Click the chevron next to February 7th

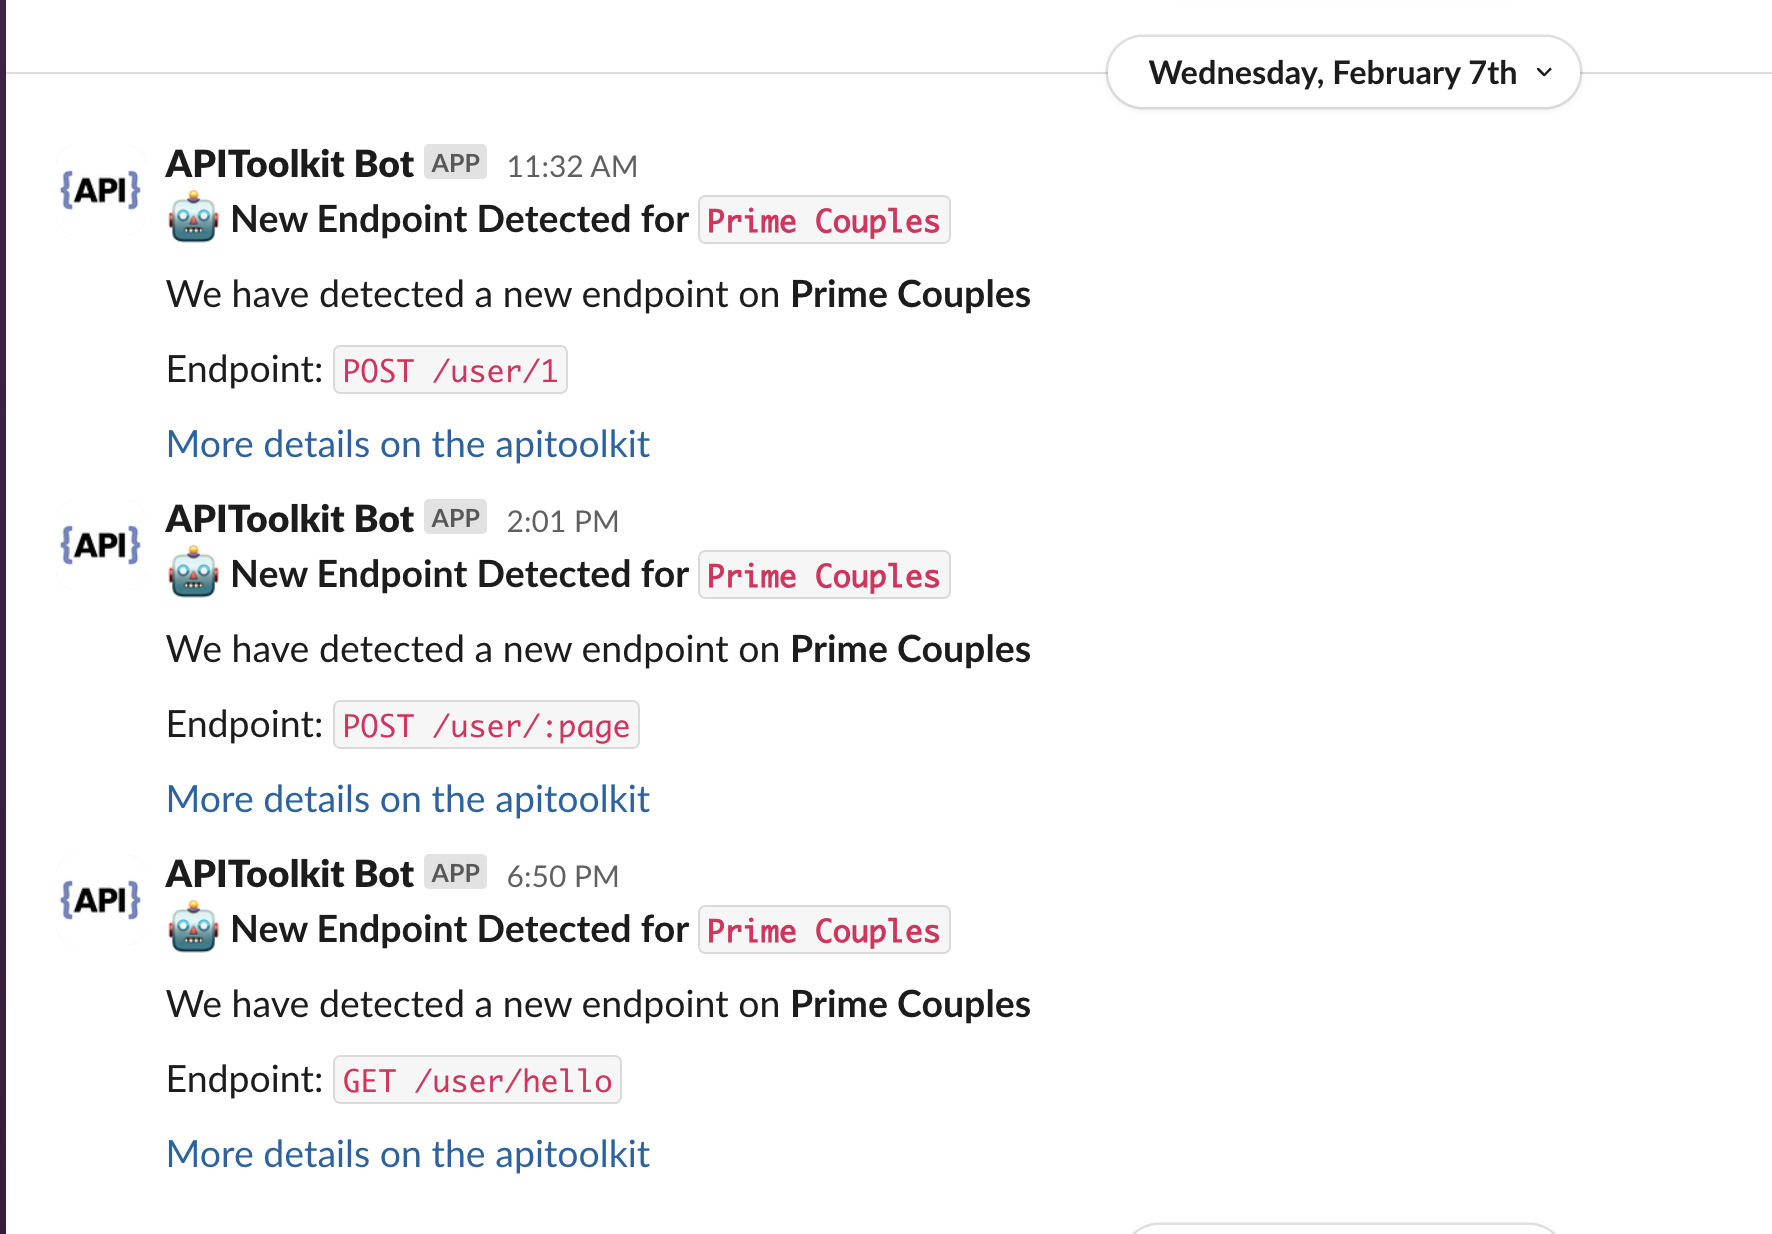click(x=1545, y=72)
